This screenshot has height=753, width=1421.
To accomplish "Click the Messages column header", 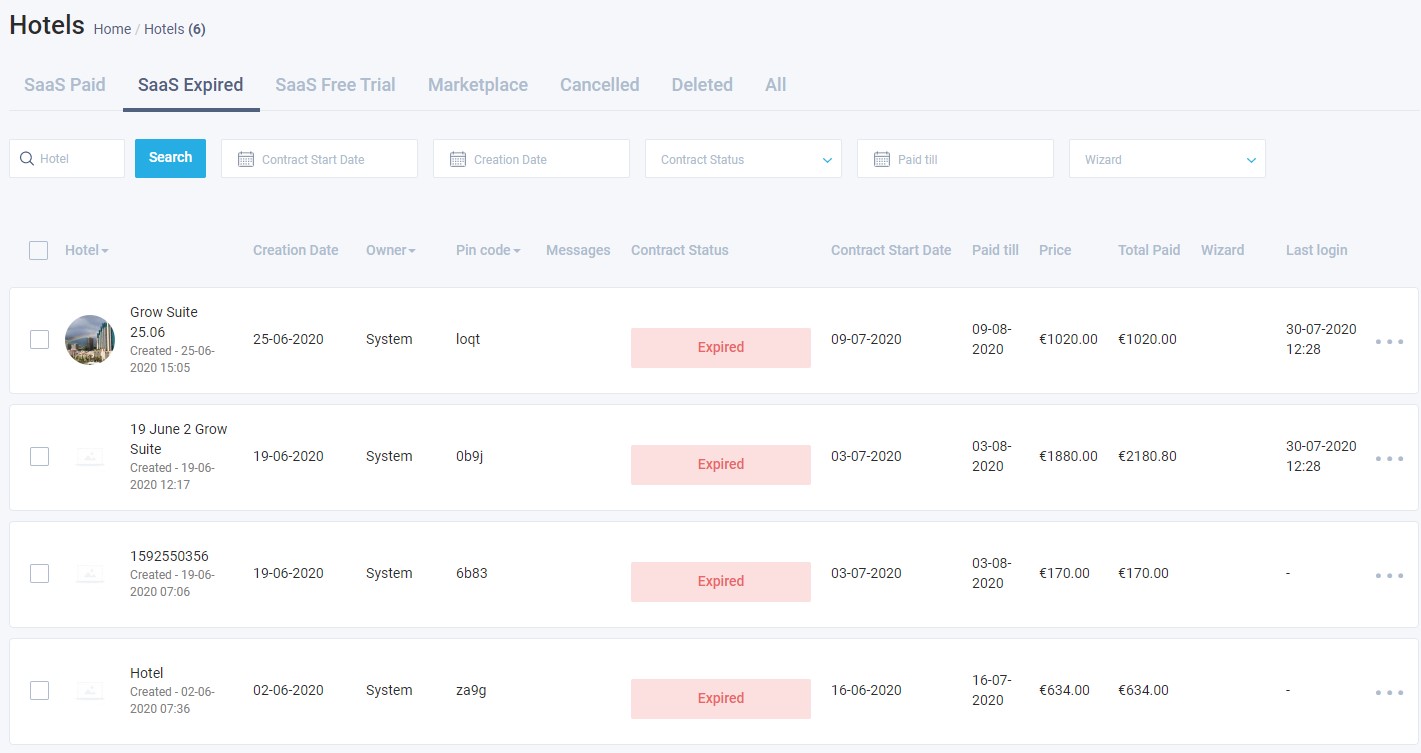I will point(578,250).
